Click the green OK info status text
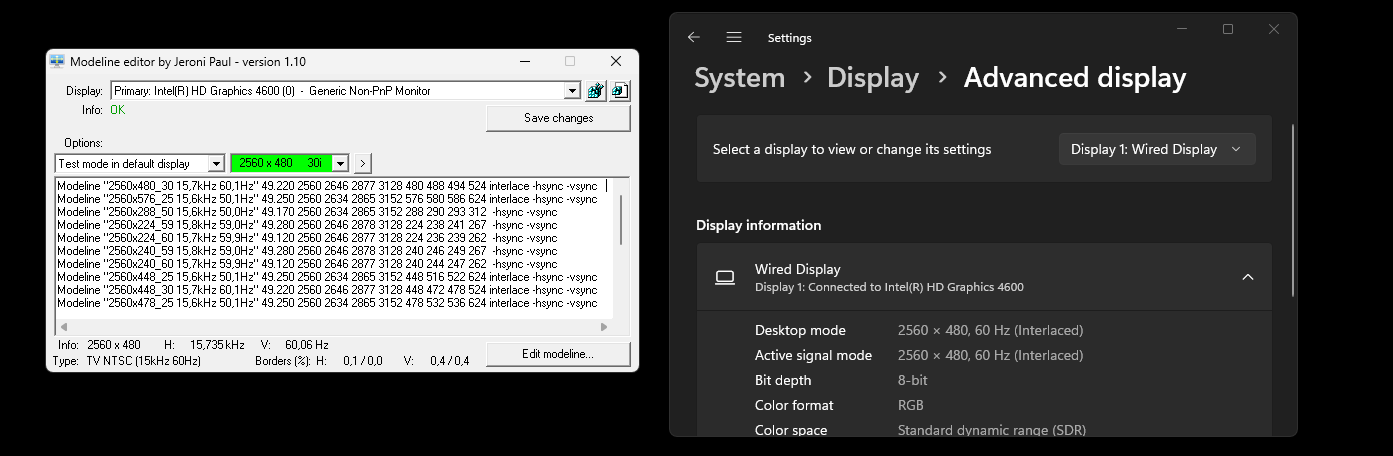Screen dimensions: 1393x456 [118, 110]
